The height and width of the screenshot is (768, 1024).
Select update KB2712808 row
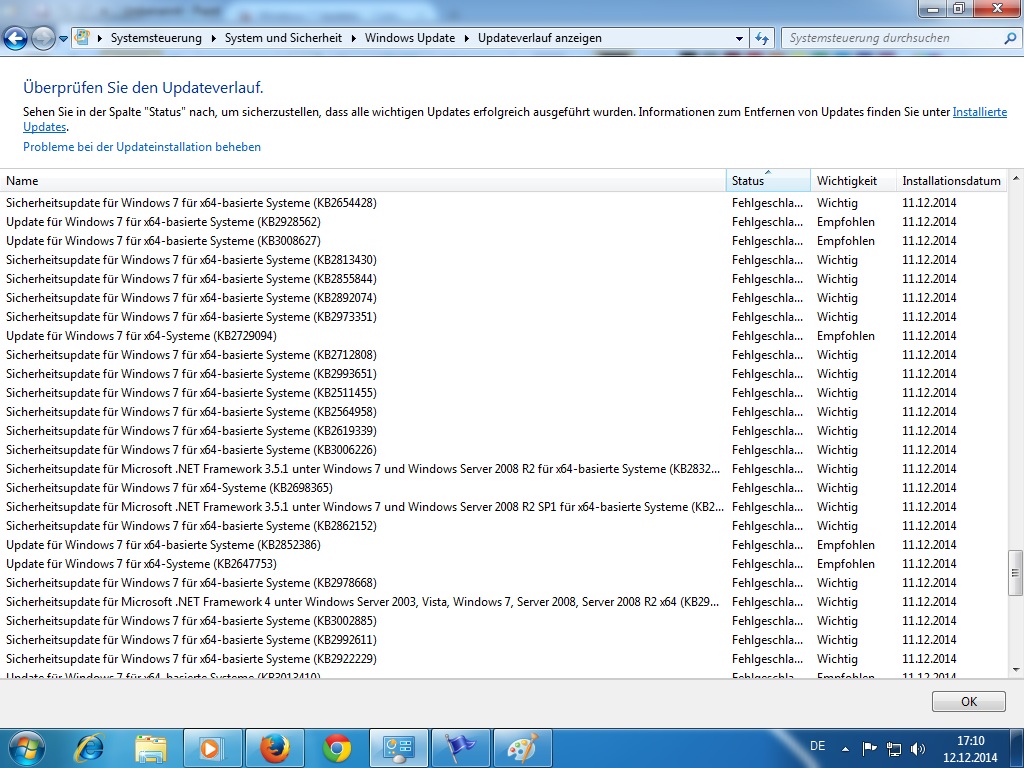[x=504, y=355]
